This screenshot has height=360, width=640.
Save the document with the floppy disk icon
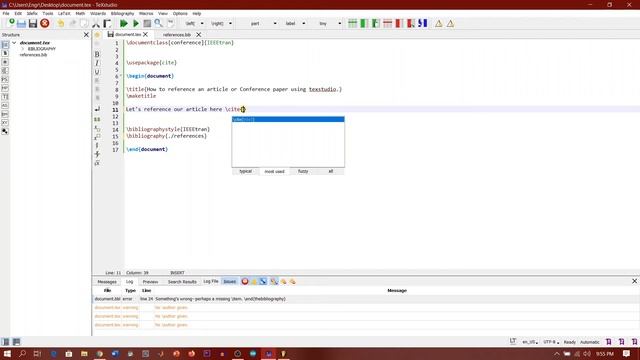pyautogui.click(x=33, y=24)
